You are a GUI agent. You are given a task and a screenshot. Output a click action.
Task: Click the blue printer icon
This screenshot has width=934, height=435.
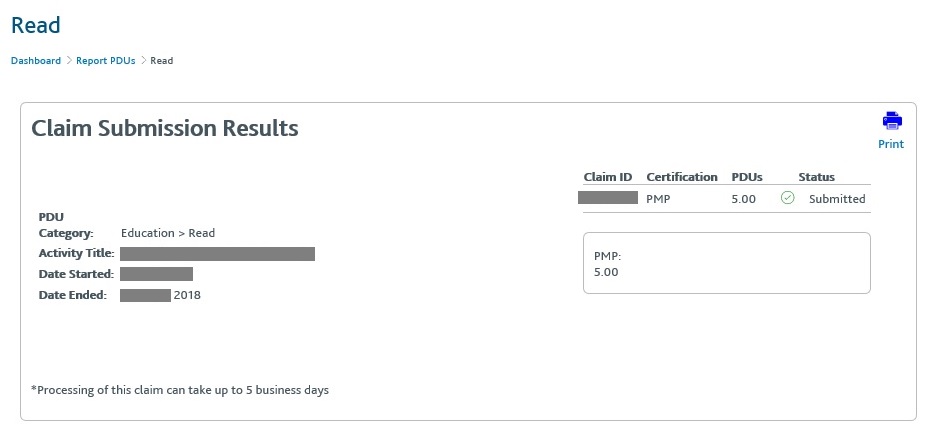pyautogui.click(x=892, y=121)
